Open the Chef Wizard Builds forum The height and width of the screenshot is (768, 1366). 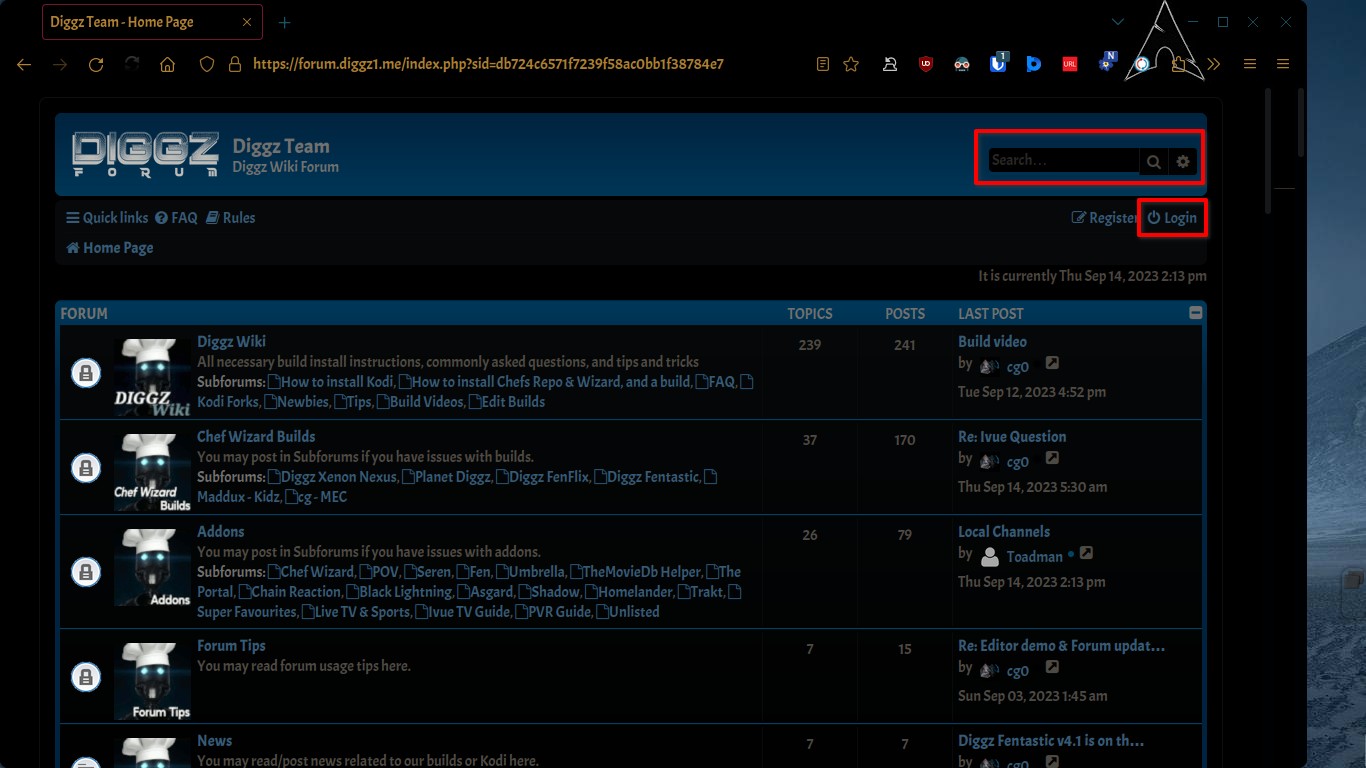[x=256, y=437]
